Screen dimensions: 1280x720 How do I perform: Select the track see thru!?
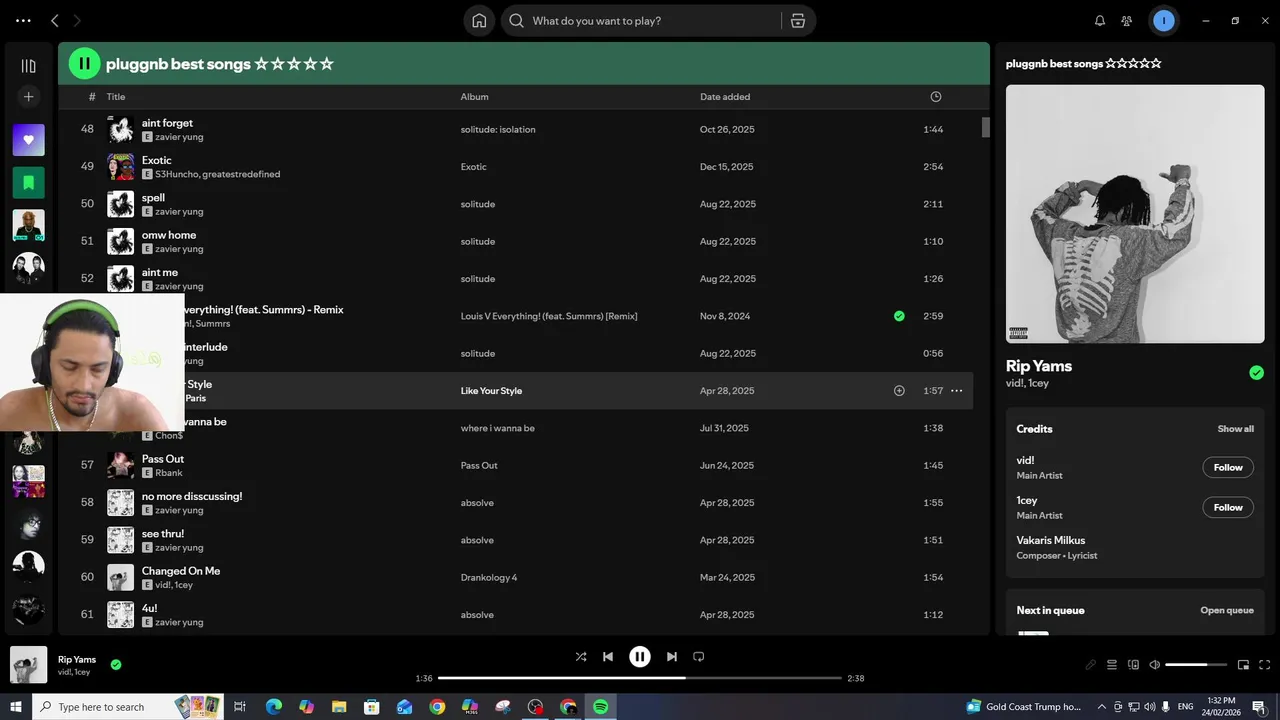pos(163,534)
